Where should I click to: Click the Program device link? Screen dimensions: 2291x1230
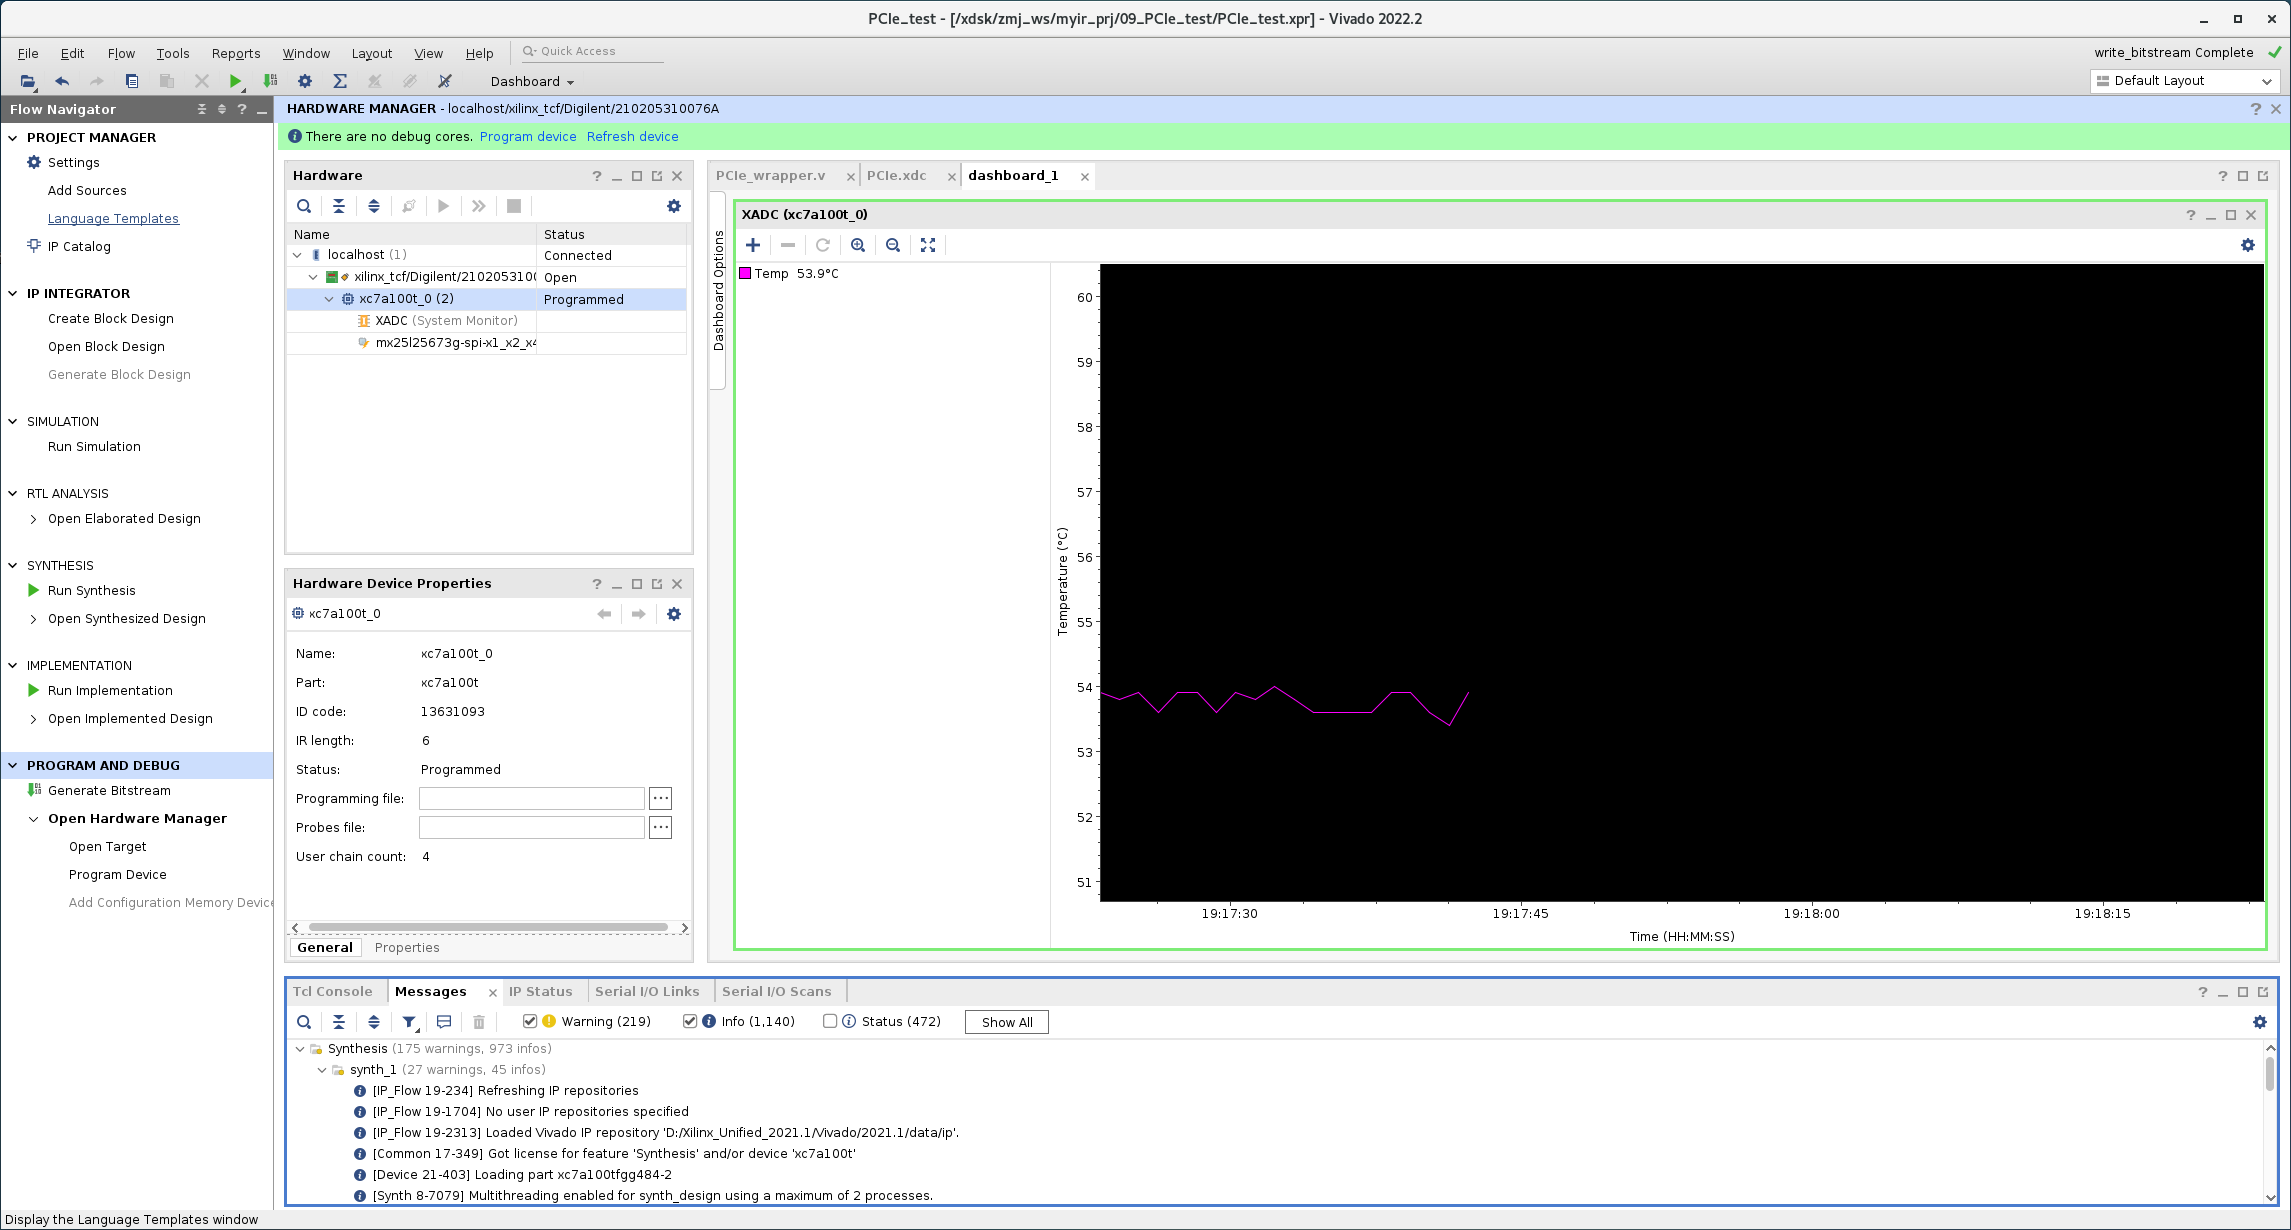[x=528, y=136]
